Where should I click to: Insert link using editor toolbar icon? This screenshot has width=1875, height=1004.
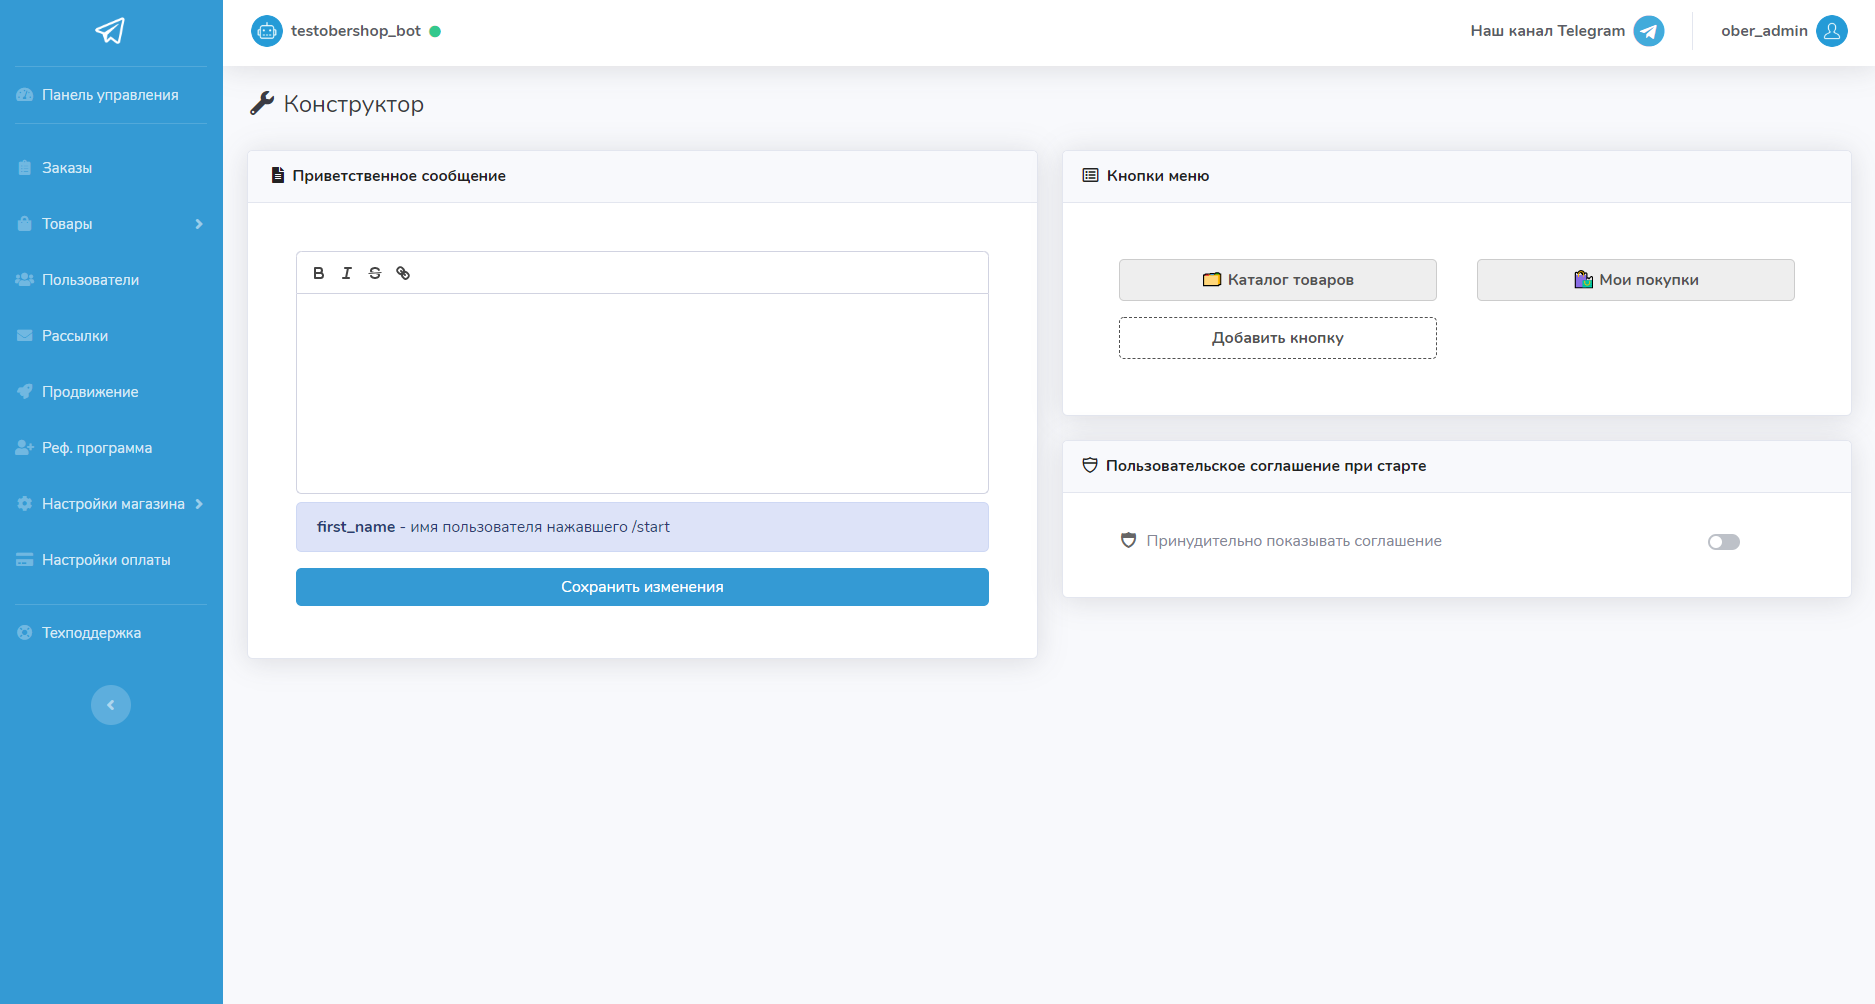pos(403,273)
